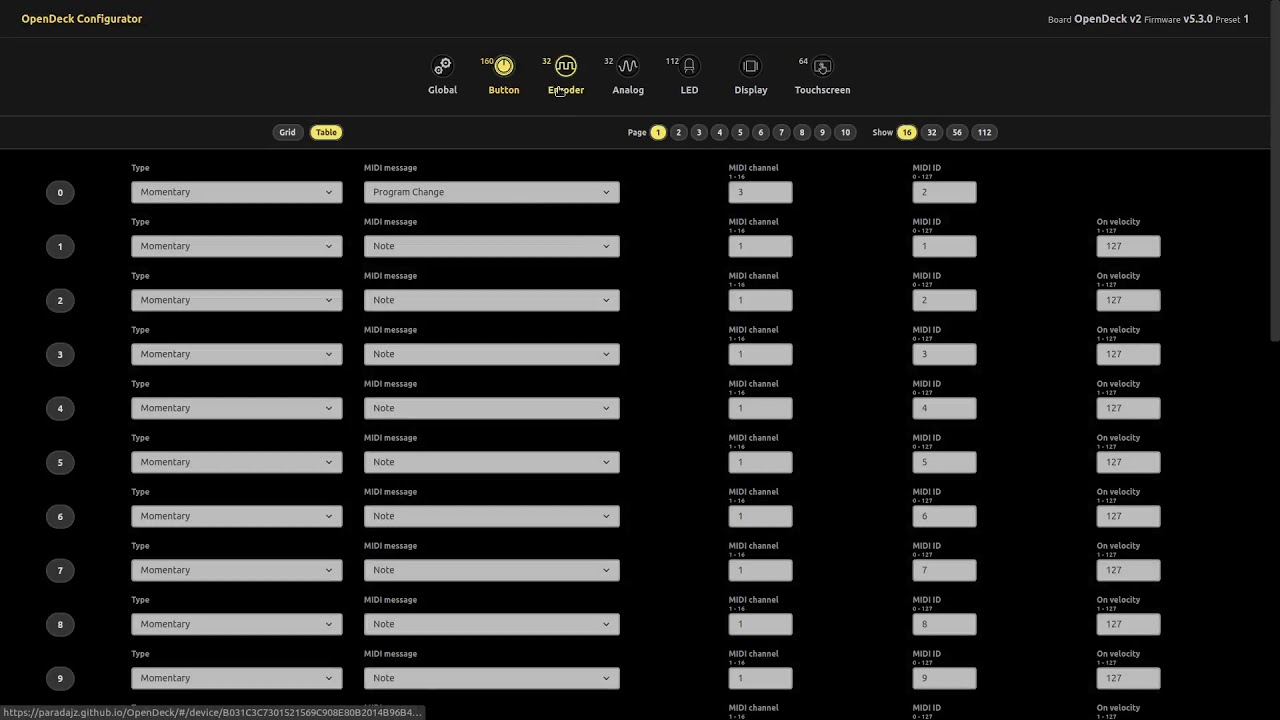Click button index 2 badge
1280x720 pixels.
point(60,301)
